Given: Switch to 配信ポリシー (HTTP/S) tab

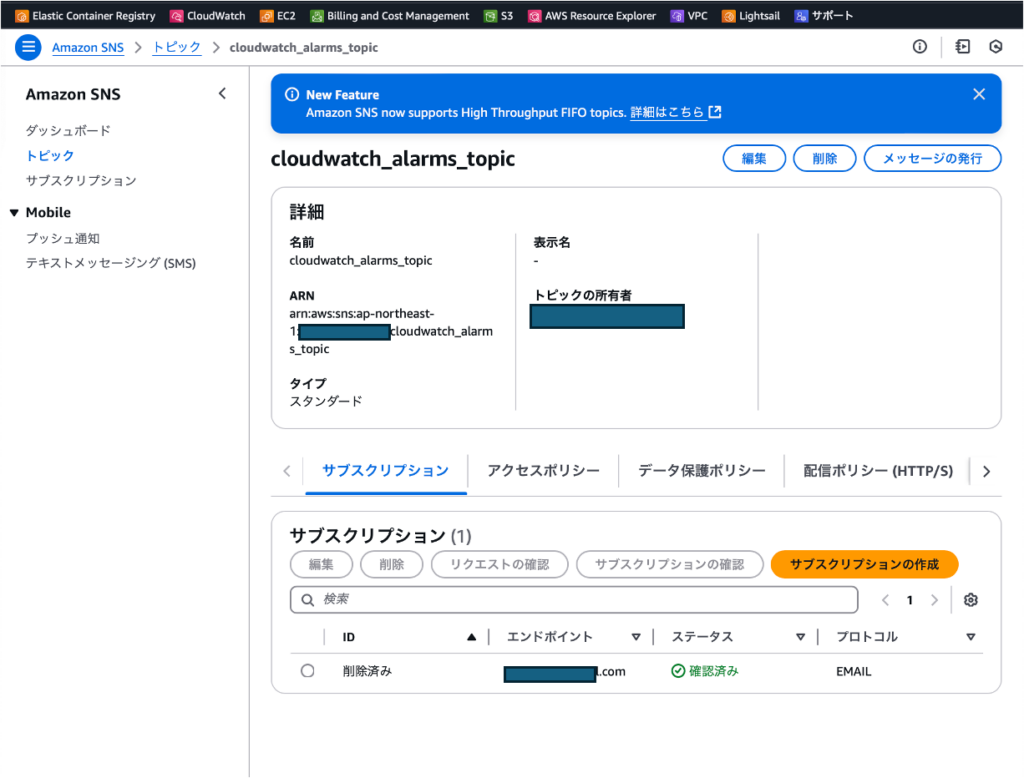Looking at the screenshot, I should point(878,471).
